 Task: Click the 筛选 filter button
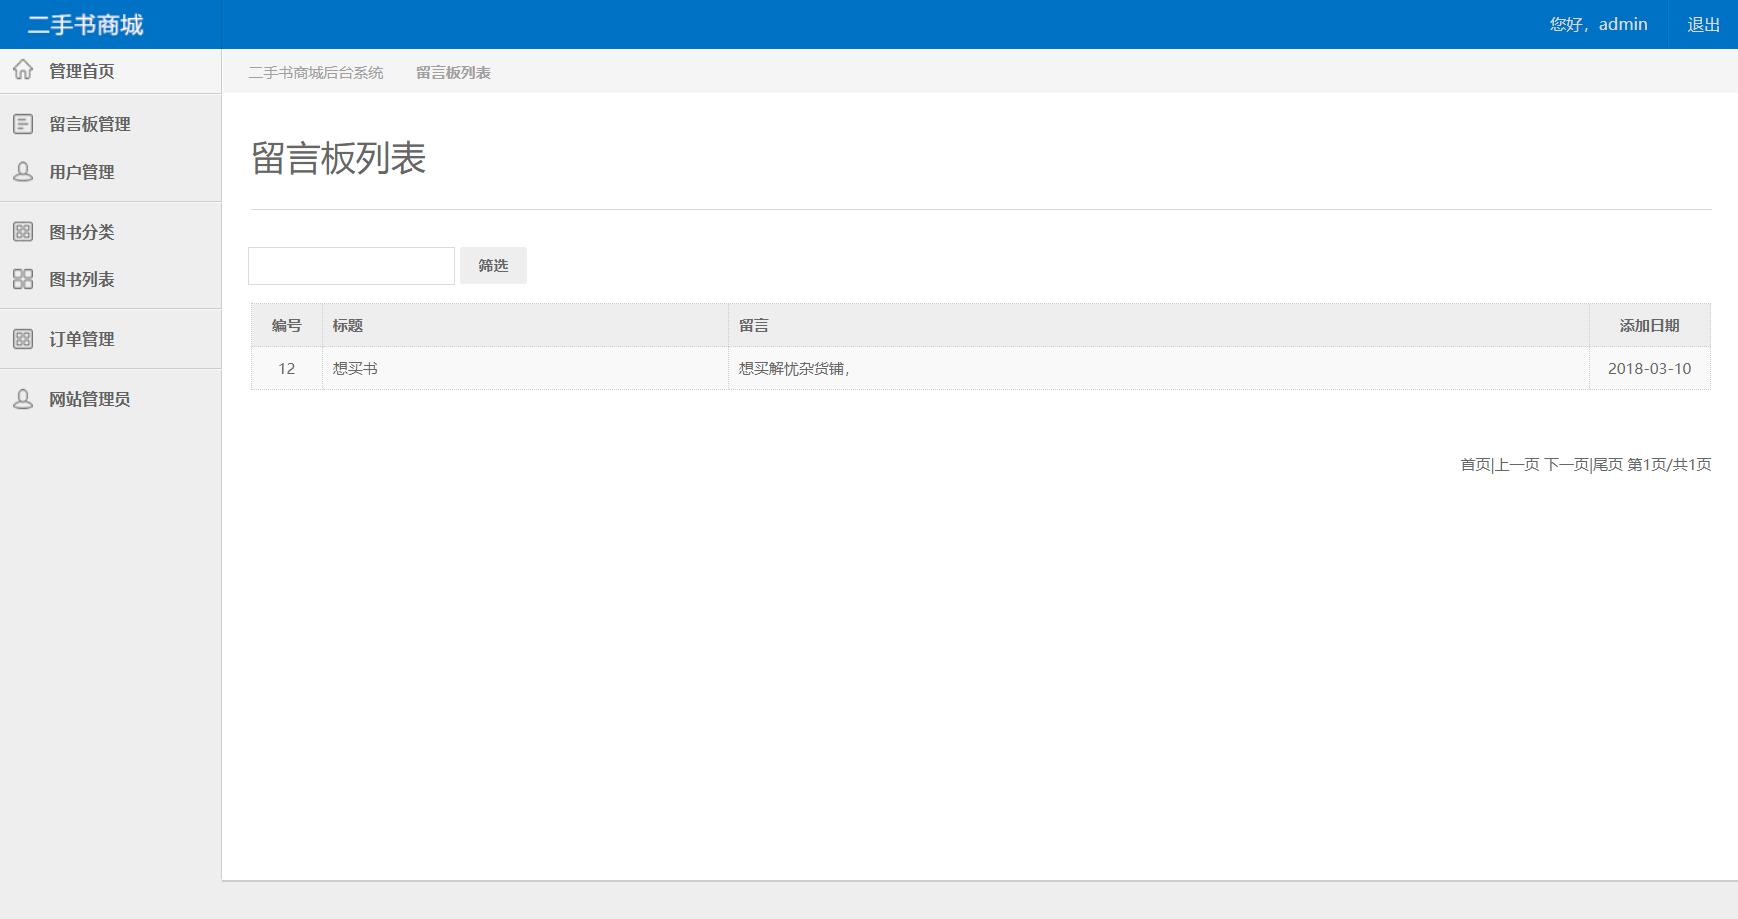[493, 265]
